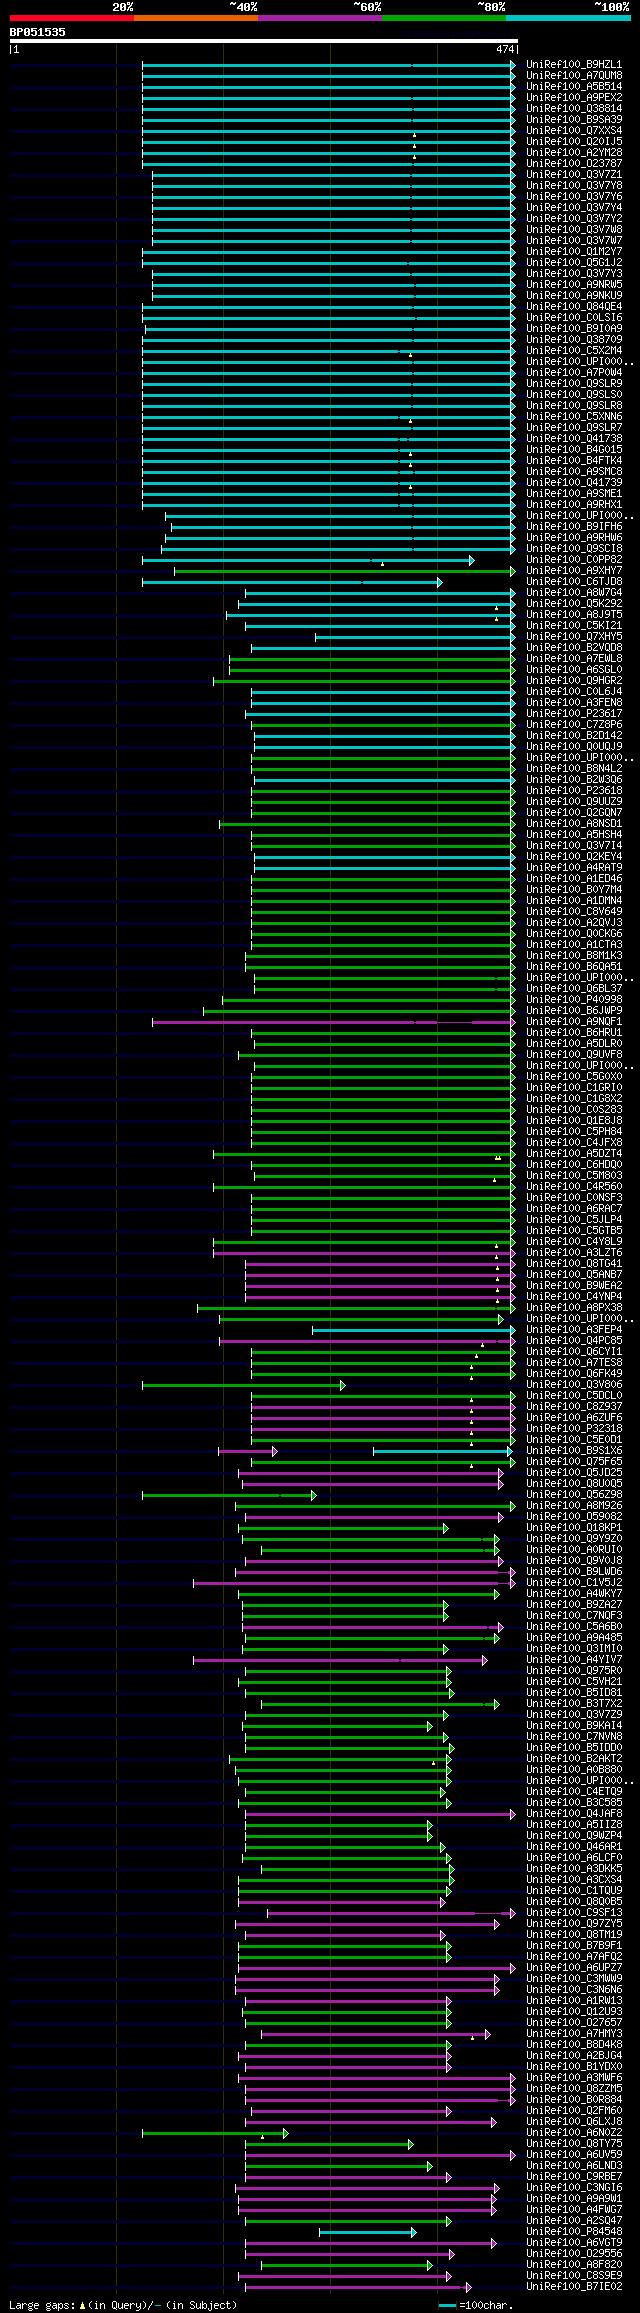Image resolution: width=640 pixels, height=2313 pixels.
Task: Select the UniRef100_B2D142 label
Action: (574, 735)
